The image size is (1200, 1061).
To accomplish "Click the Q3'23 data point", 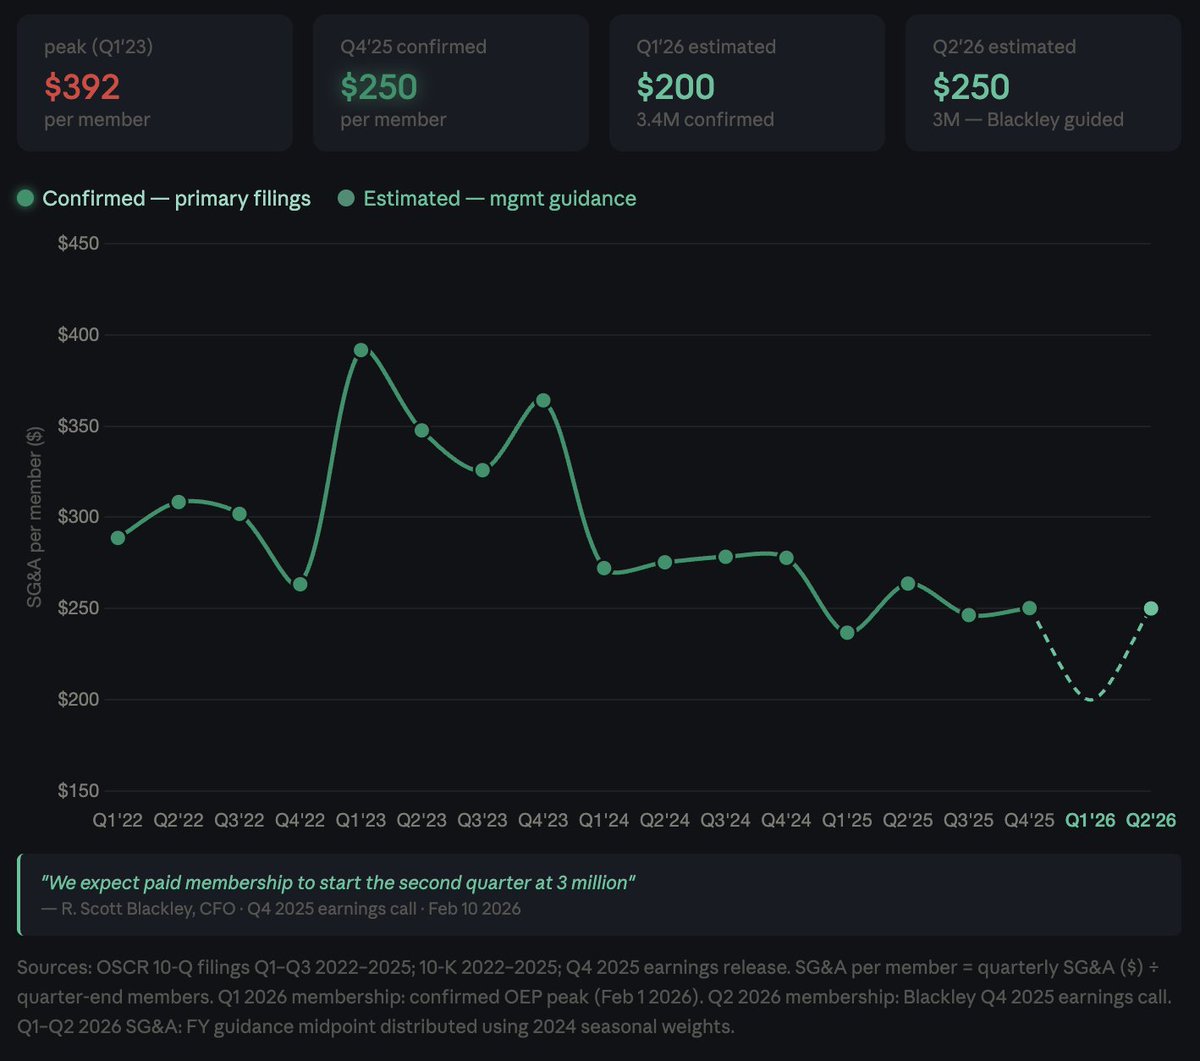I will (x=482, y=470).
